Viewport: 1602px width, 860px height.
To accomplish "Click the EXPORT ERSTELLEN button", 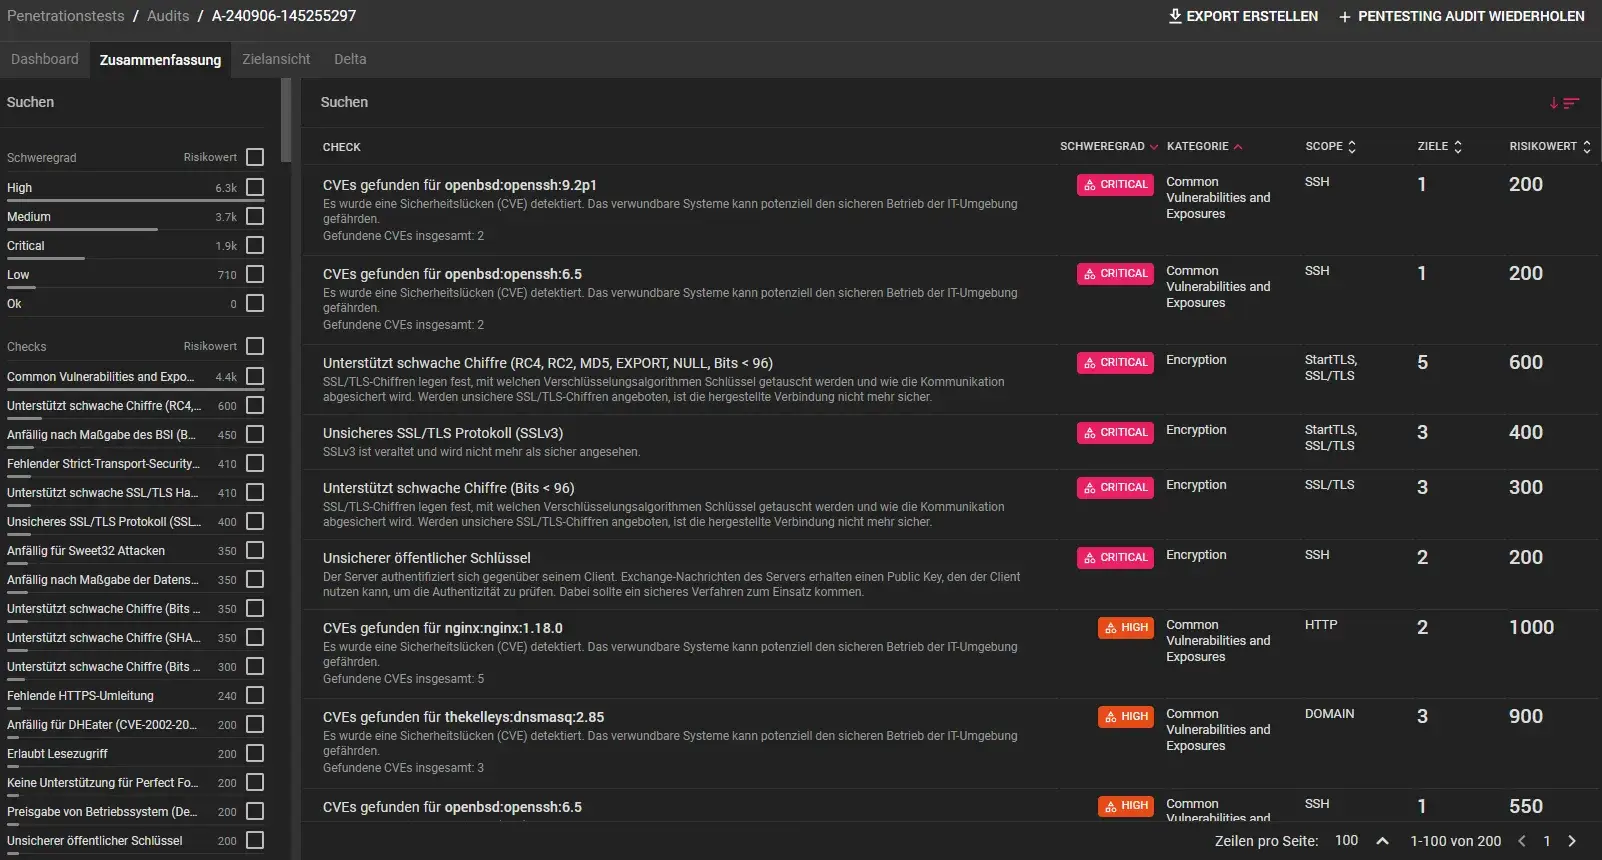I will pos(1243,16).
